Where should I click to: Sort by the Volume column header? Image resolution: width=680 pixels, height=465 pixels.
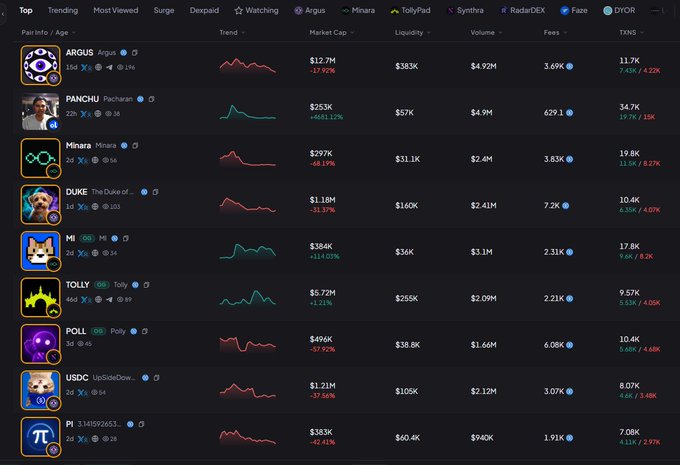486,33
